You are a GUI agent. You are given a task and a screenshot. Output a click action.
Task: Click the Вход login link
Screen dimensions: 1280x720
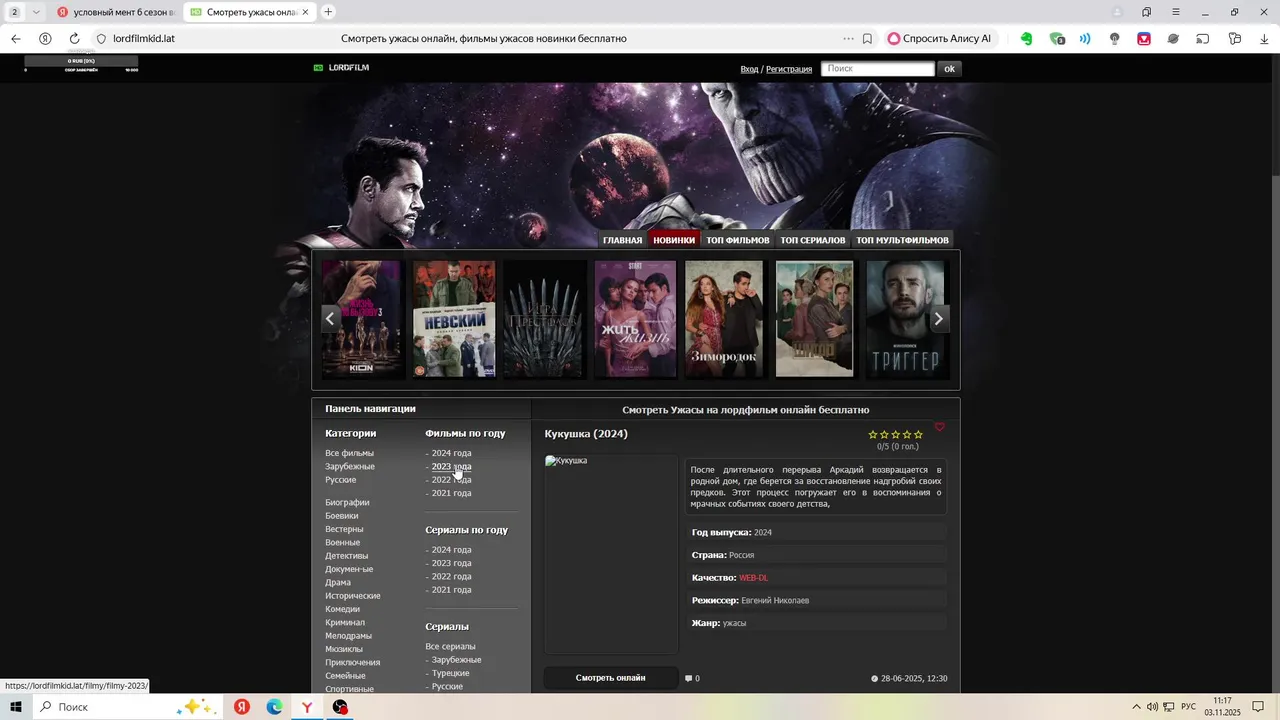(x=749, y=69)
